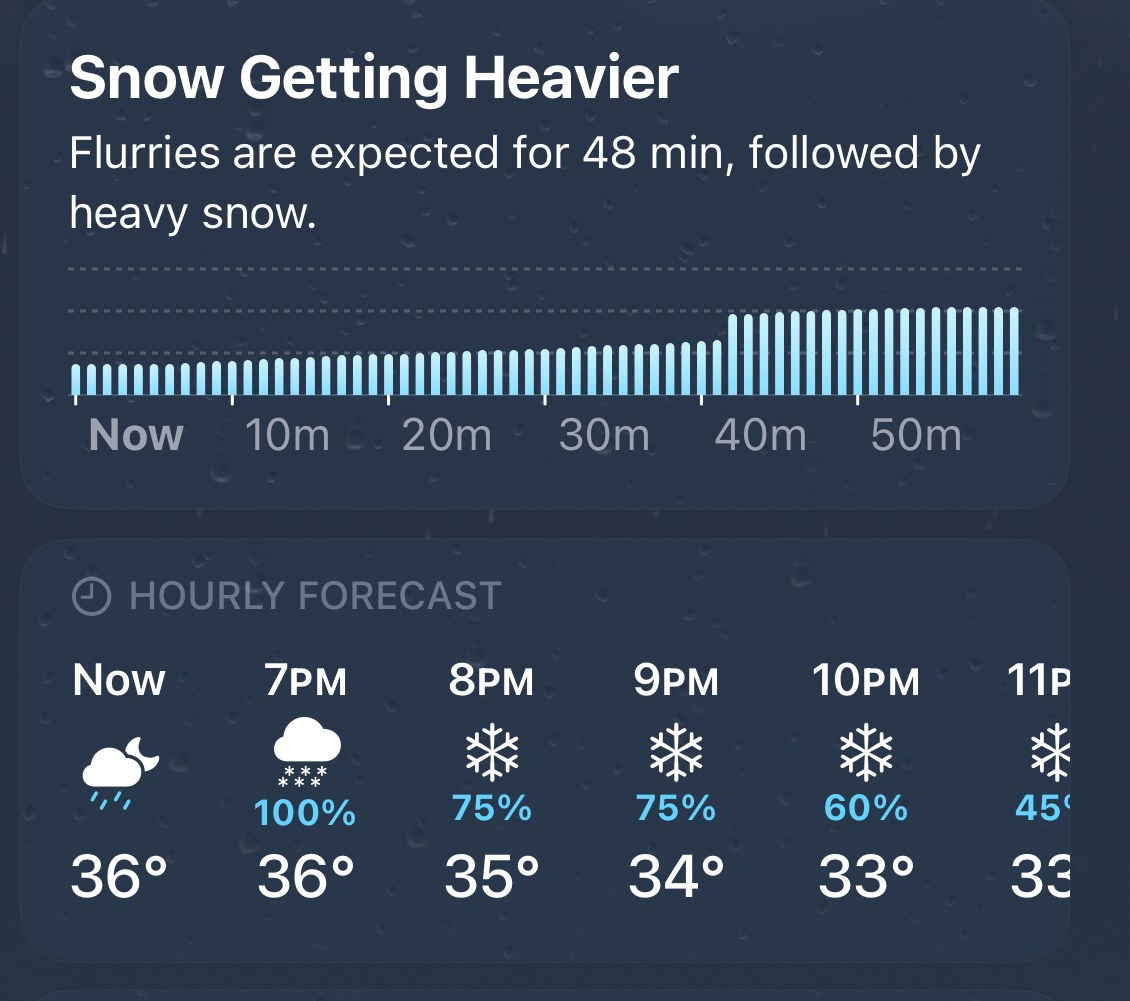Screen dimensions: 1130x1001
Task: Tap the 40m label on the snow chart
Action: [x=760, y=436]
